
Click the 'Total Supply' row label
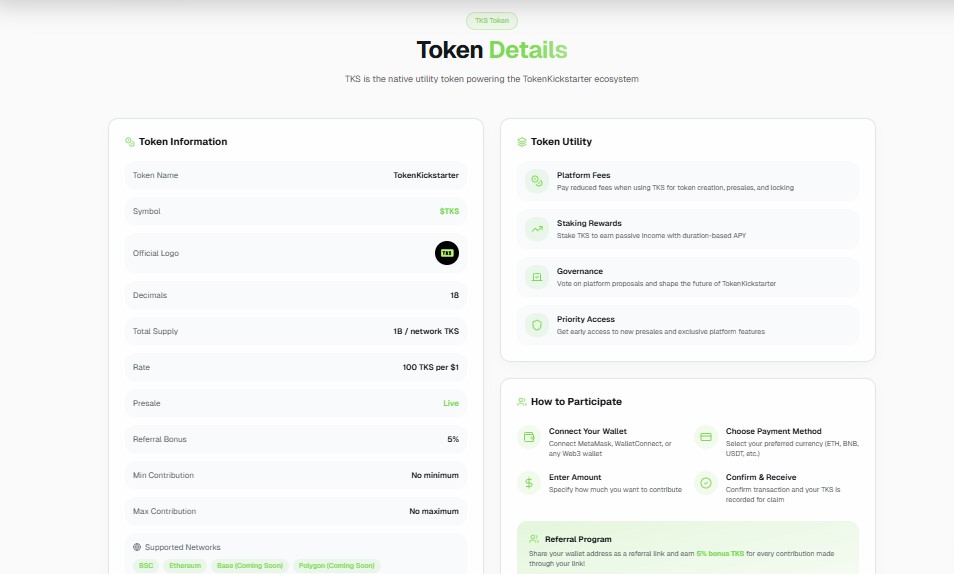tap(155, 331)
